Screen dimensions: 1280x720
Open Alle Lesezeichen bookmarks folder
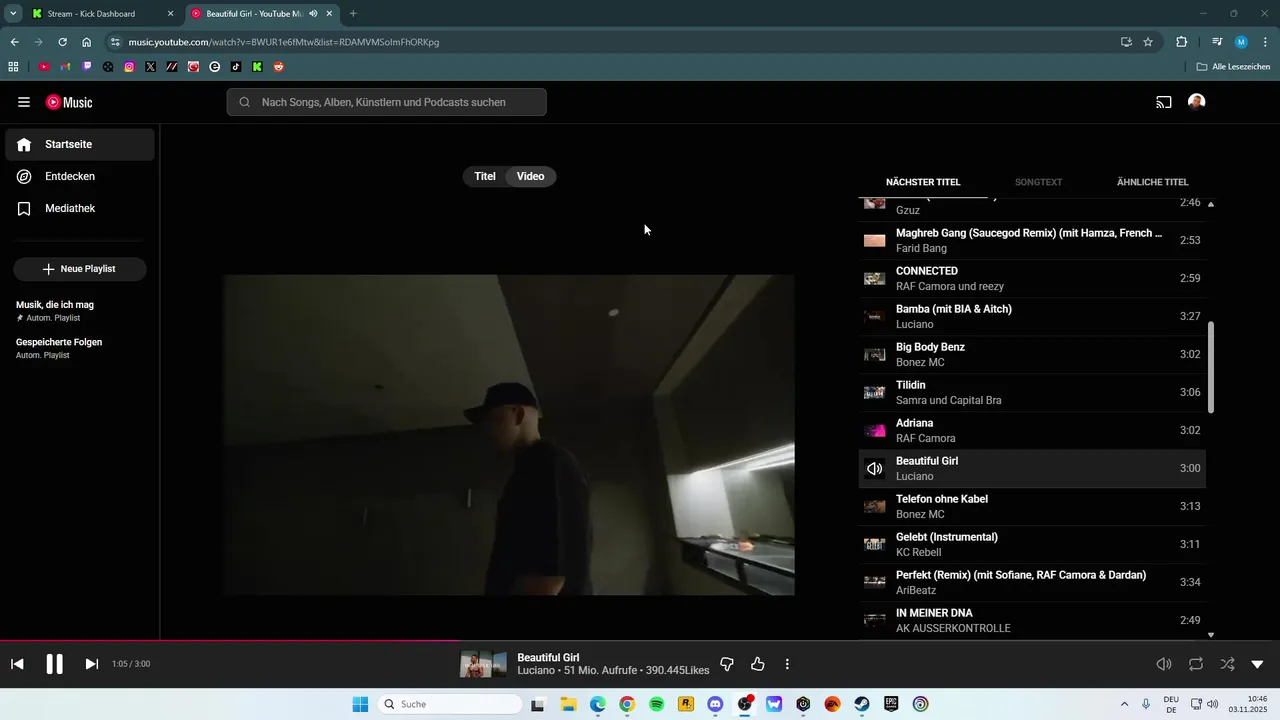[1233, 67]
